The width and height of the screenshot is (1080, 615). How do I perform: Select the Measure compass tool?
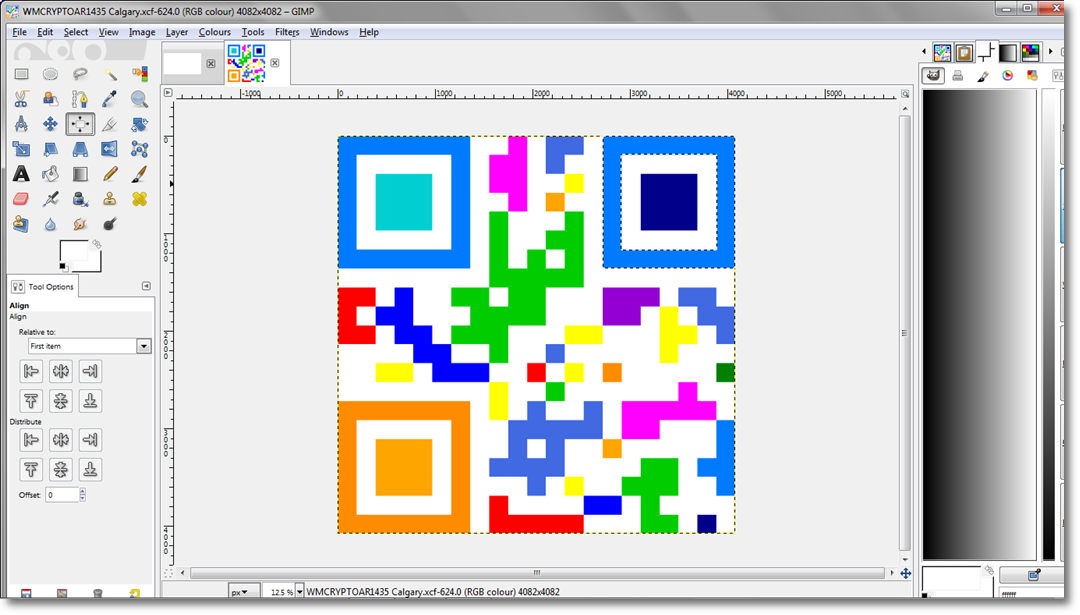[21, 124]
